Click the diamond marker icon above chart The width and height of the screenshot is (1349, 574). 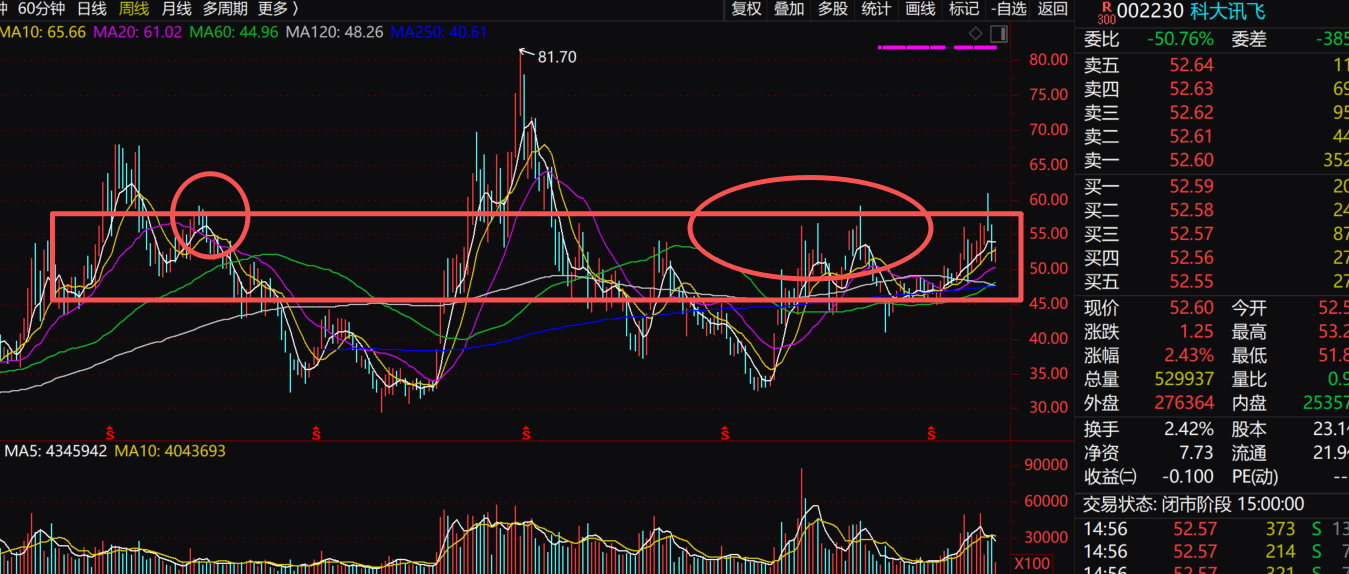tap(974, 34)
